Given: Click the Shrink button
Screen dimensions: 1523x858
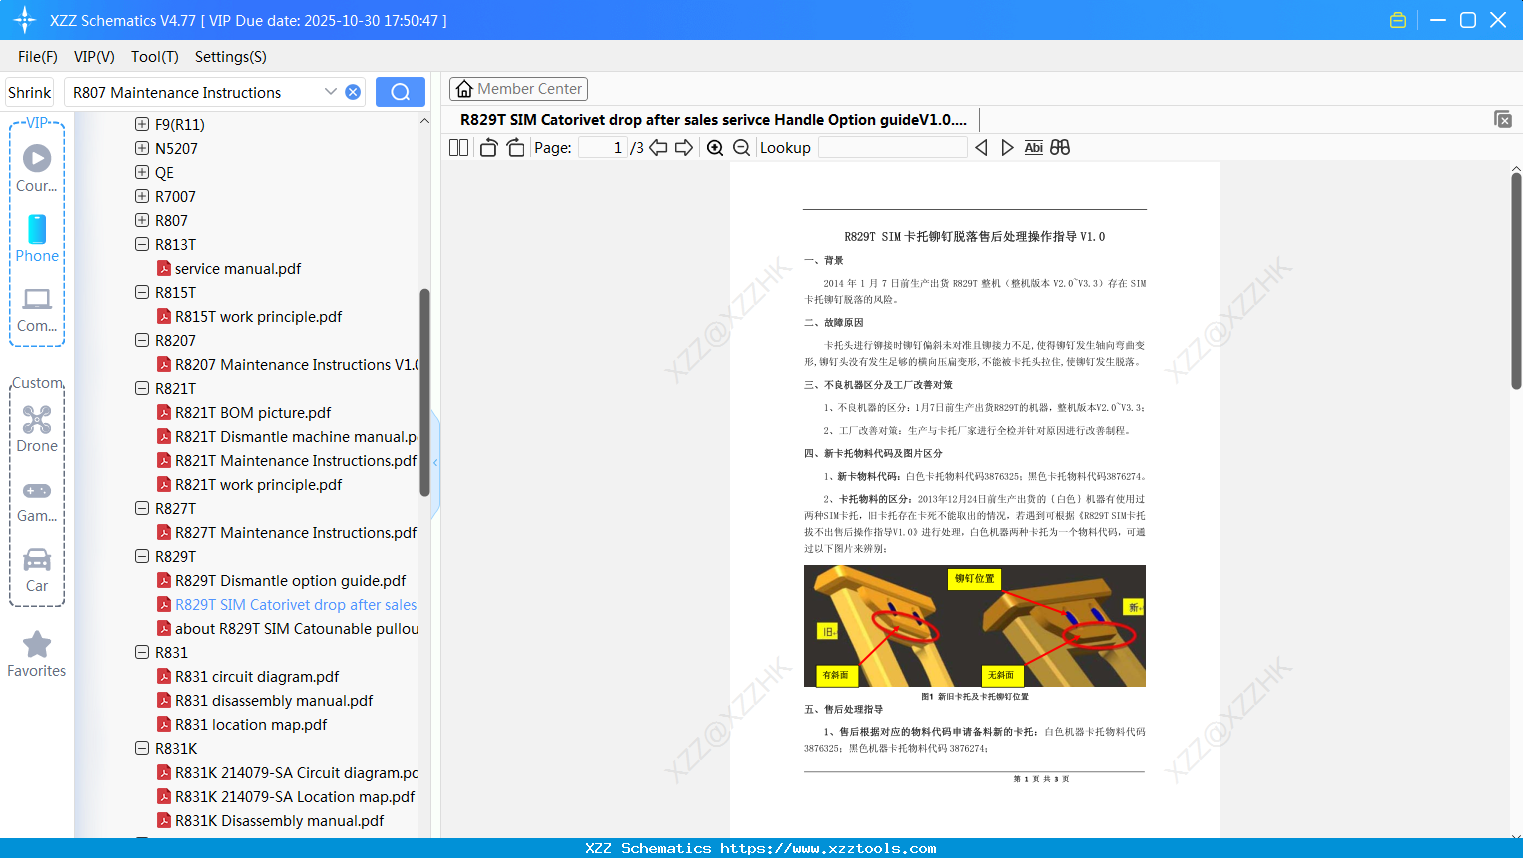Looking at the screenshot, I should tap(29, 92).
